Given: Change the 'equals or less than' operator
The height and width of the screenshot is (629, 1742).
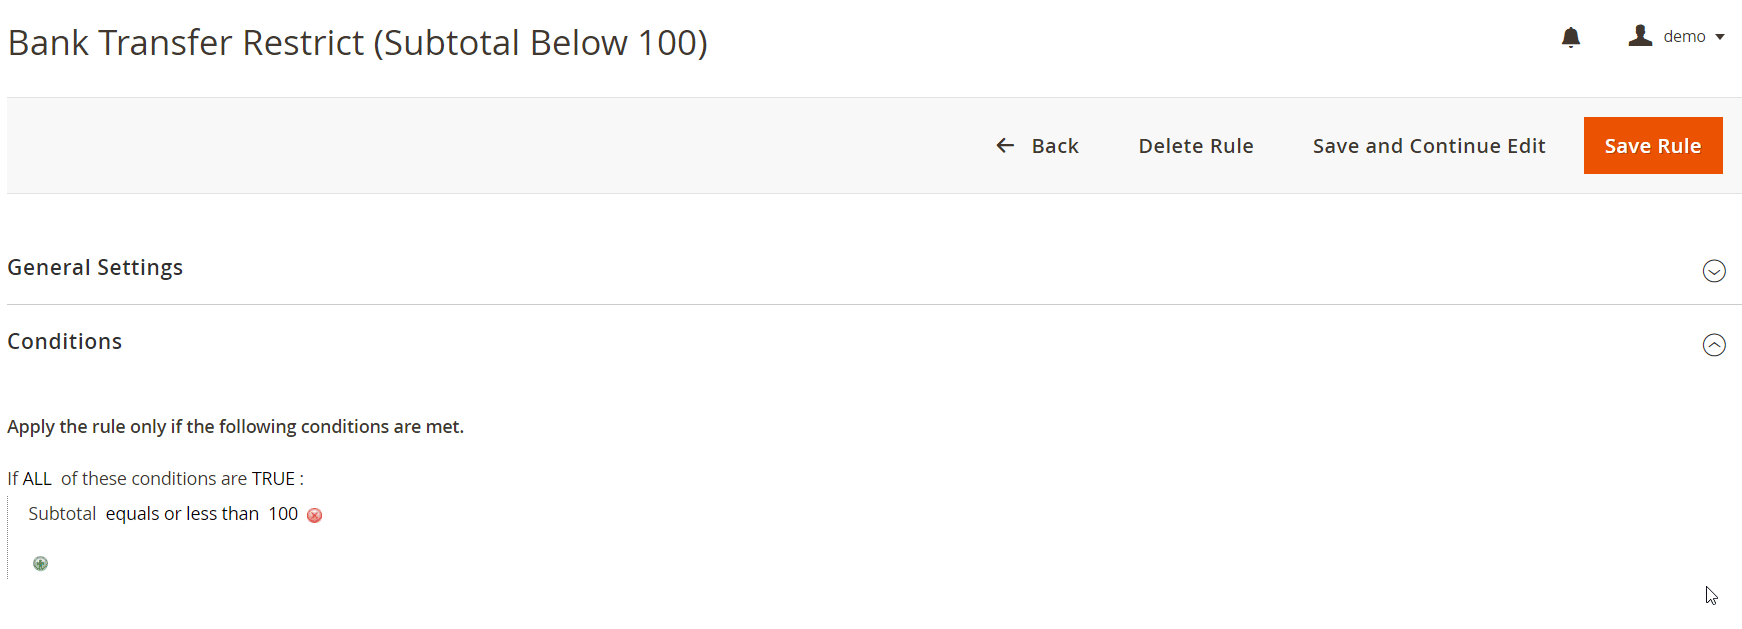Looking at the screenshot, I should 182,514.
